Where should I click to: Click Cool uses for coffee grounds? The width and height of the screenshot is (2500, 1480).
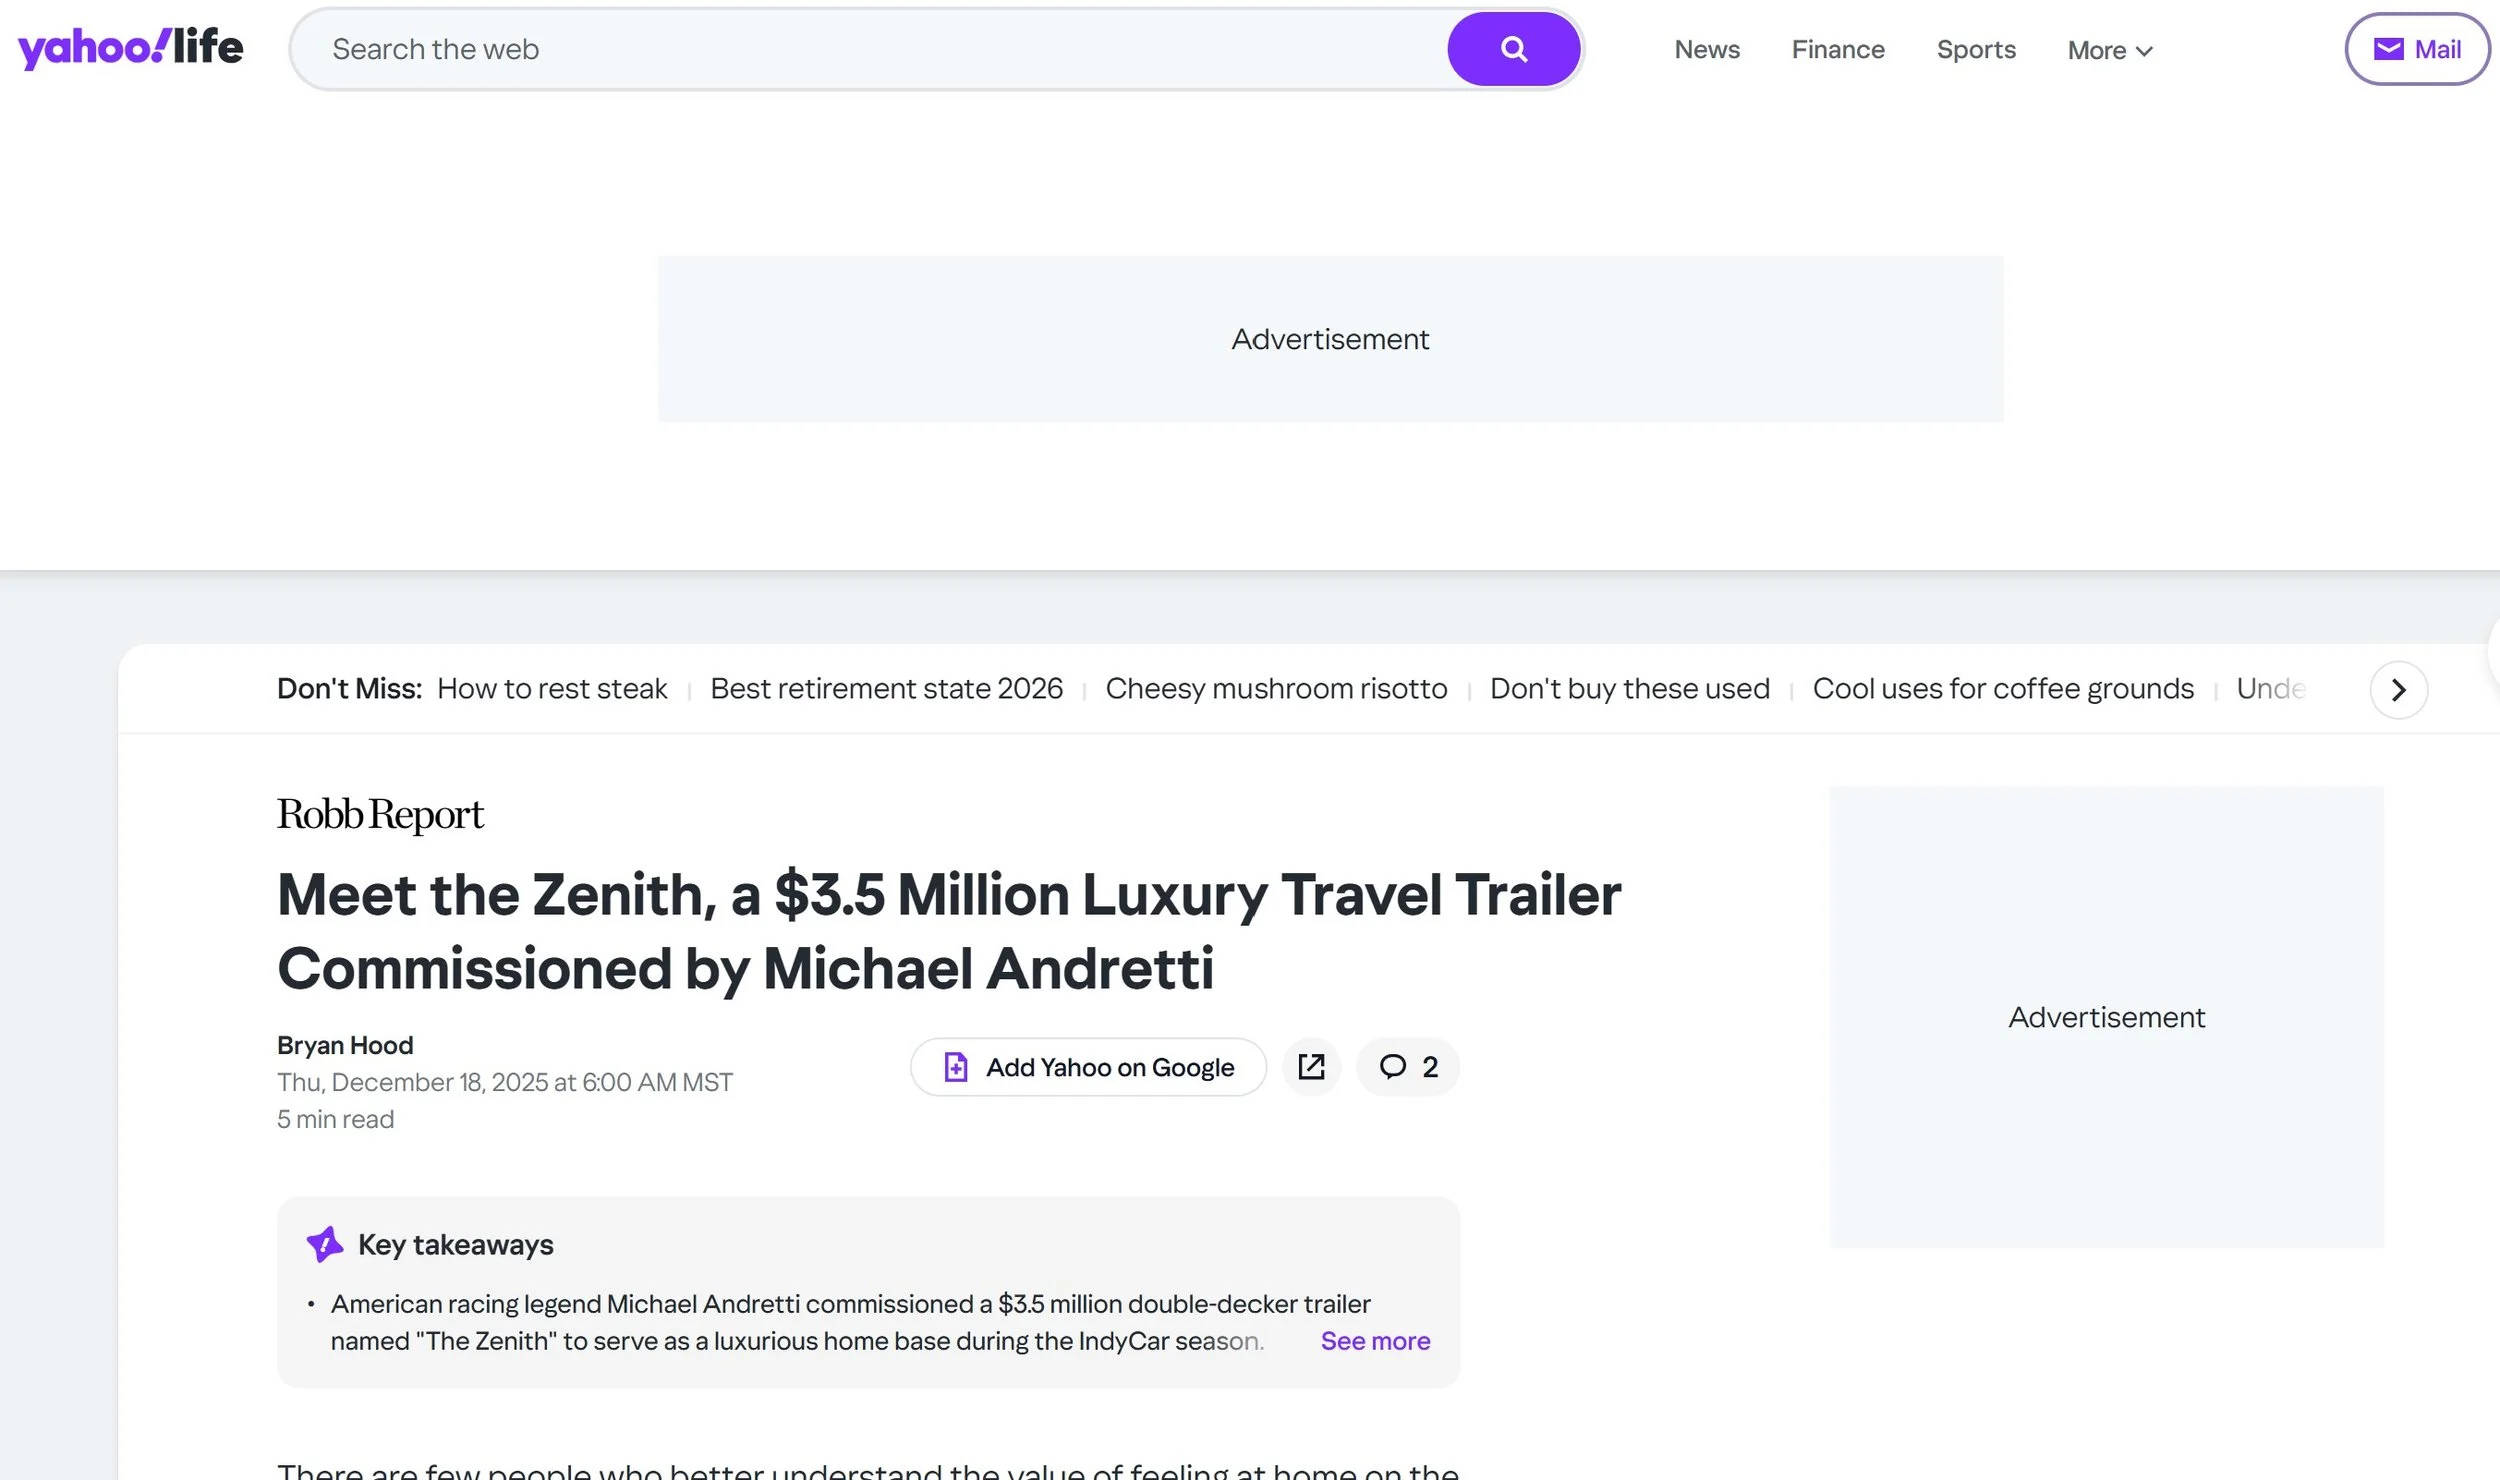pos(2002,689)
